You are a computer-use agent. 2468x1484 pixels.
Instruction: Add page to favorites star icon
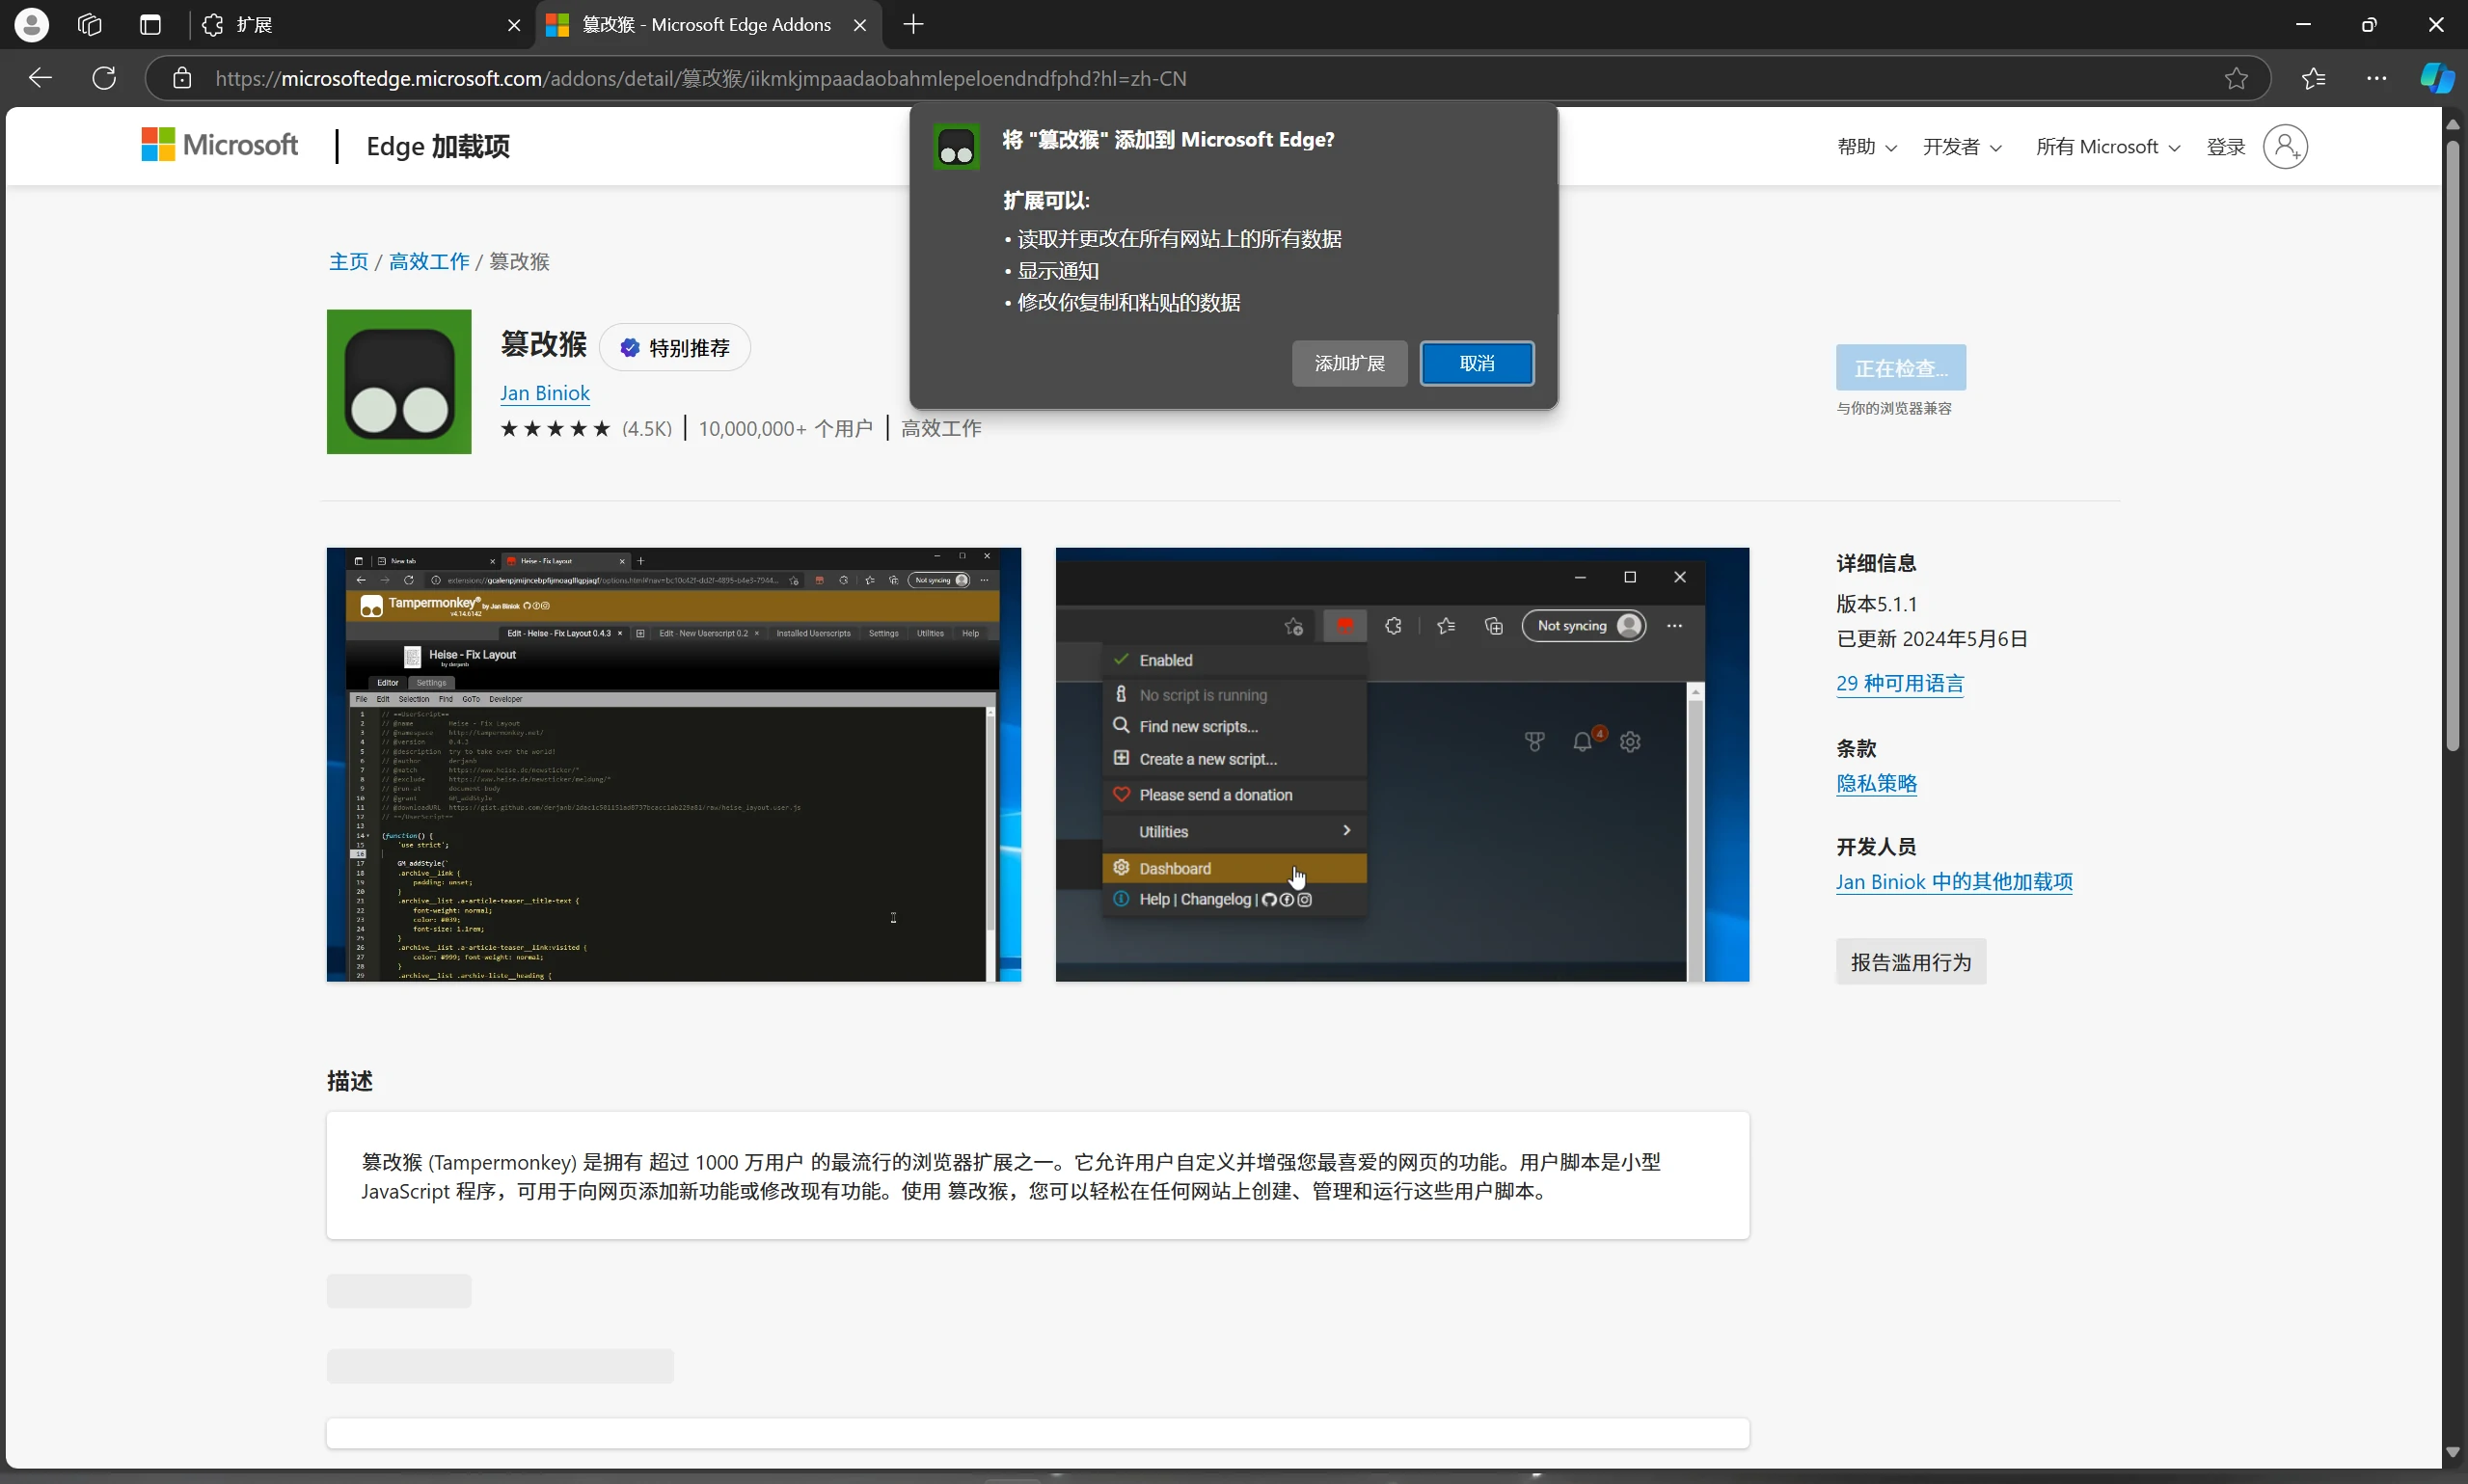[x=2236, y=78]
